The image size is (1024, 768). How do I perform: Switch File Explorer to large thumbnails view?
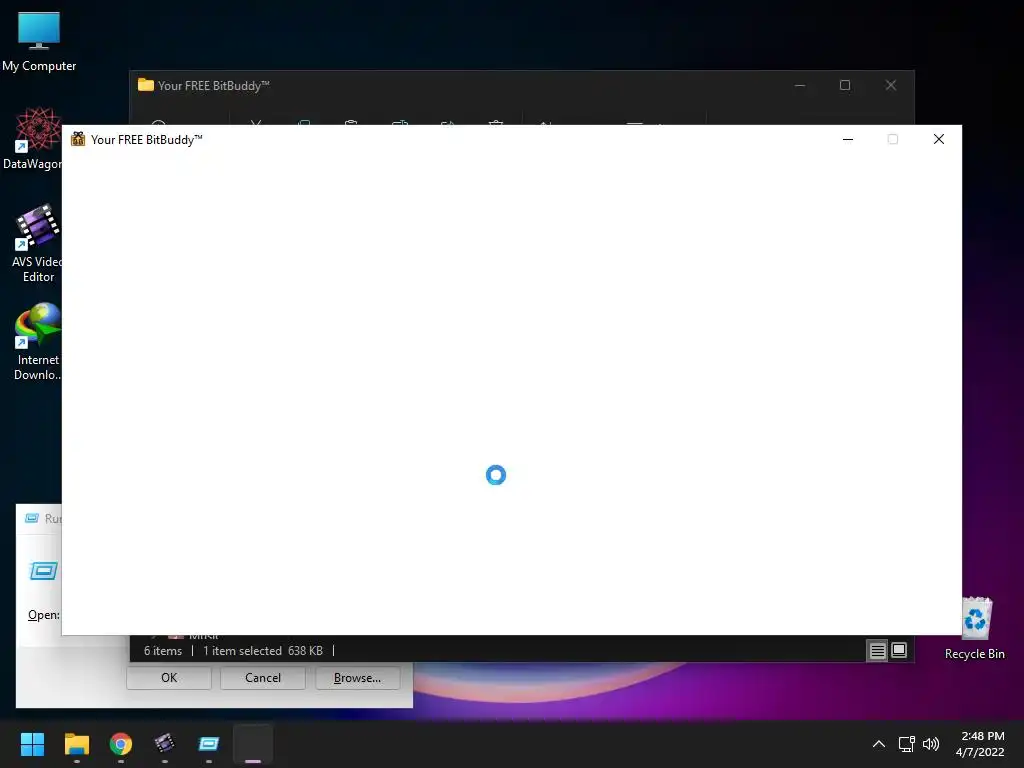[x=899, y=650]
